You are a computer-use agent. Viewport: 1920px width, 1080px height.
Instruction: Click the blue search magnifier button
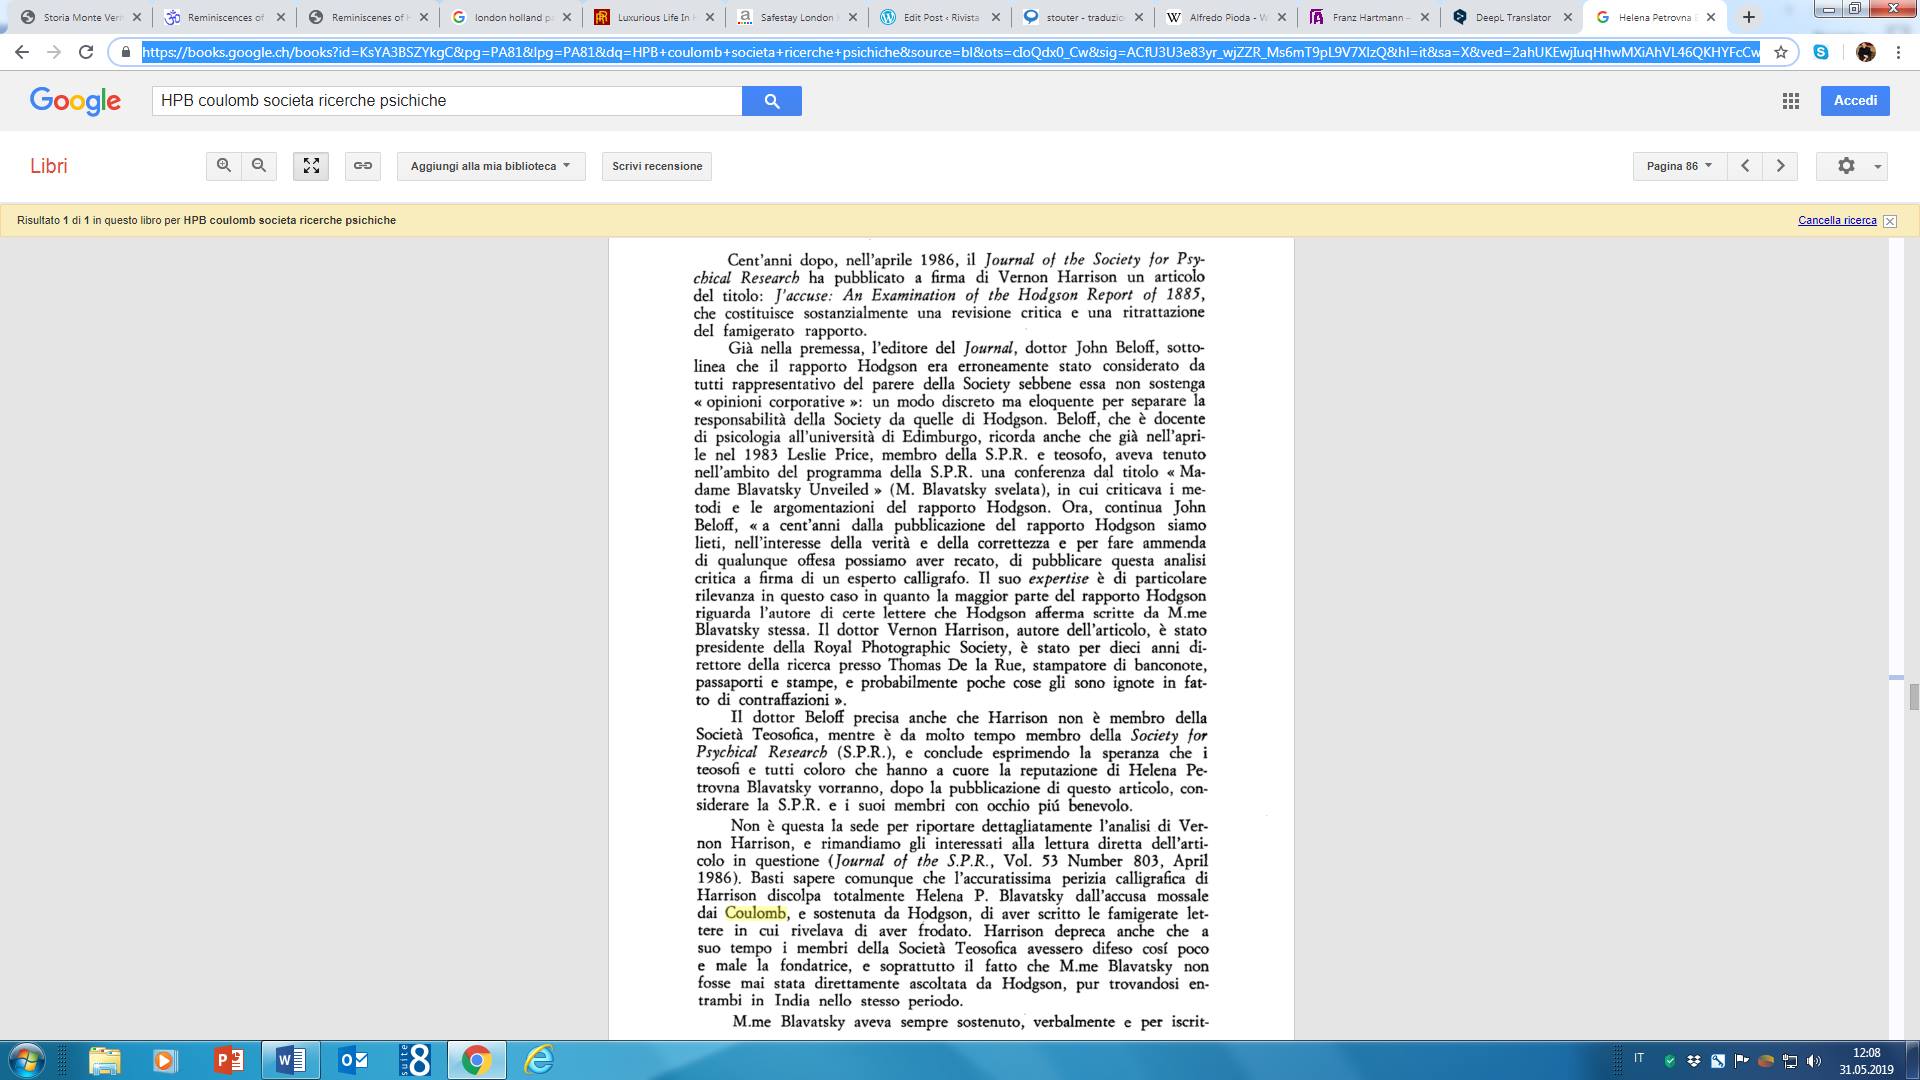tap(771, 101)
